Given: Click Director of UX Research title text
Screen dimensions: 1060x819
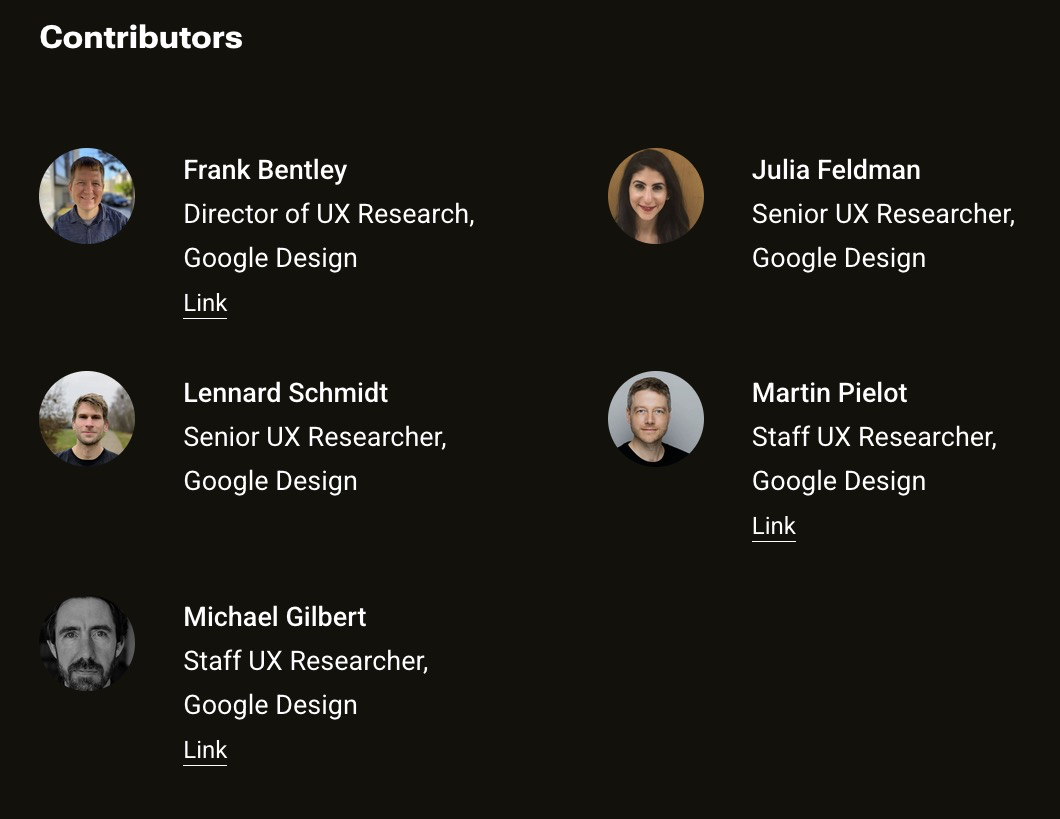Looking at the screenshot, I should [329, 214].
